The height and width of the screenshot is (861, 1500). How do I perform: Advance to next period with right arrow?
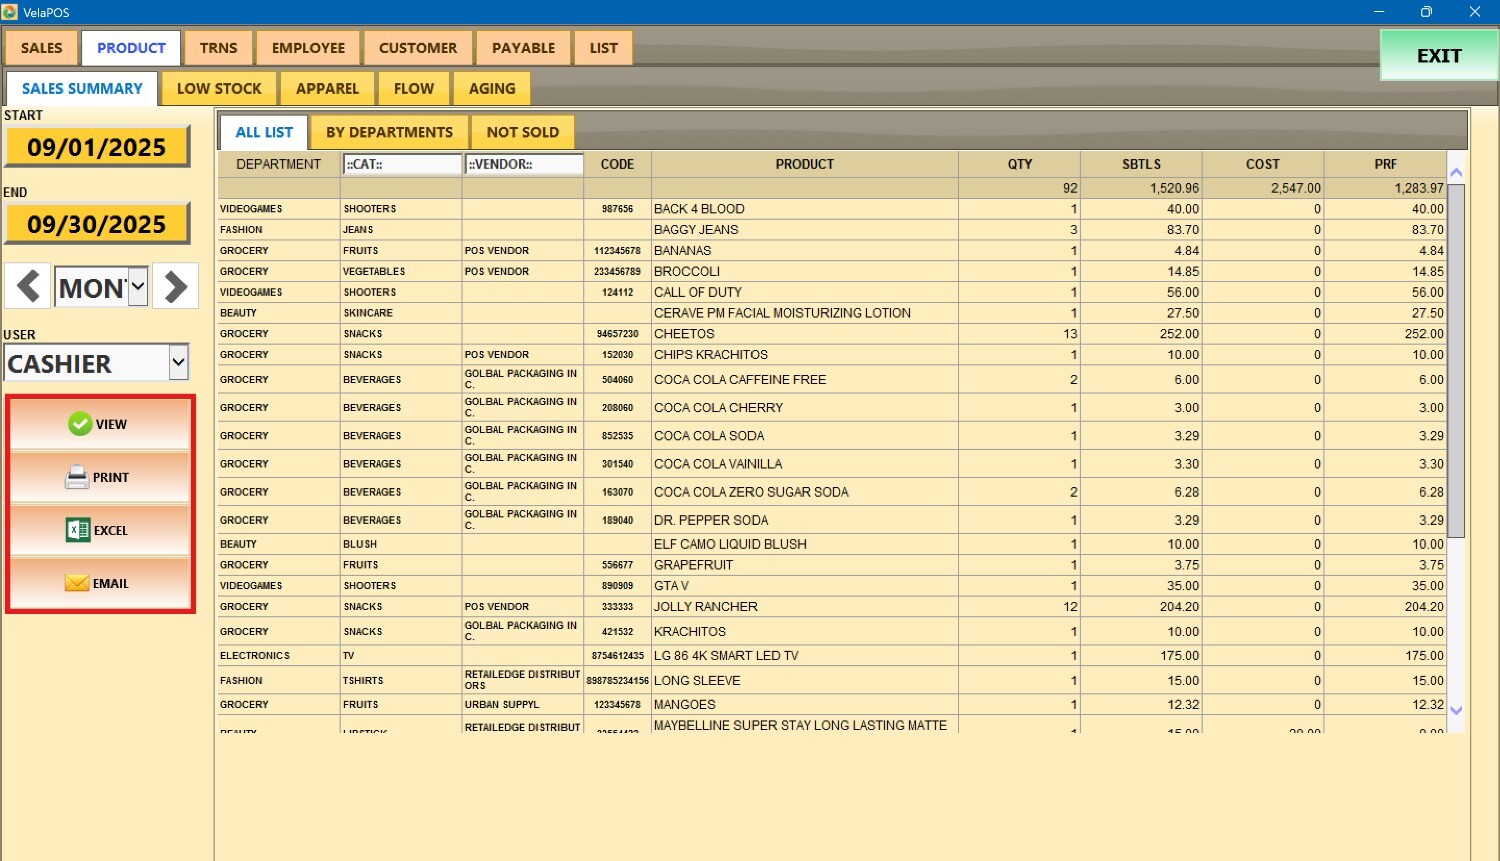(176, 287)
